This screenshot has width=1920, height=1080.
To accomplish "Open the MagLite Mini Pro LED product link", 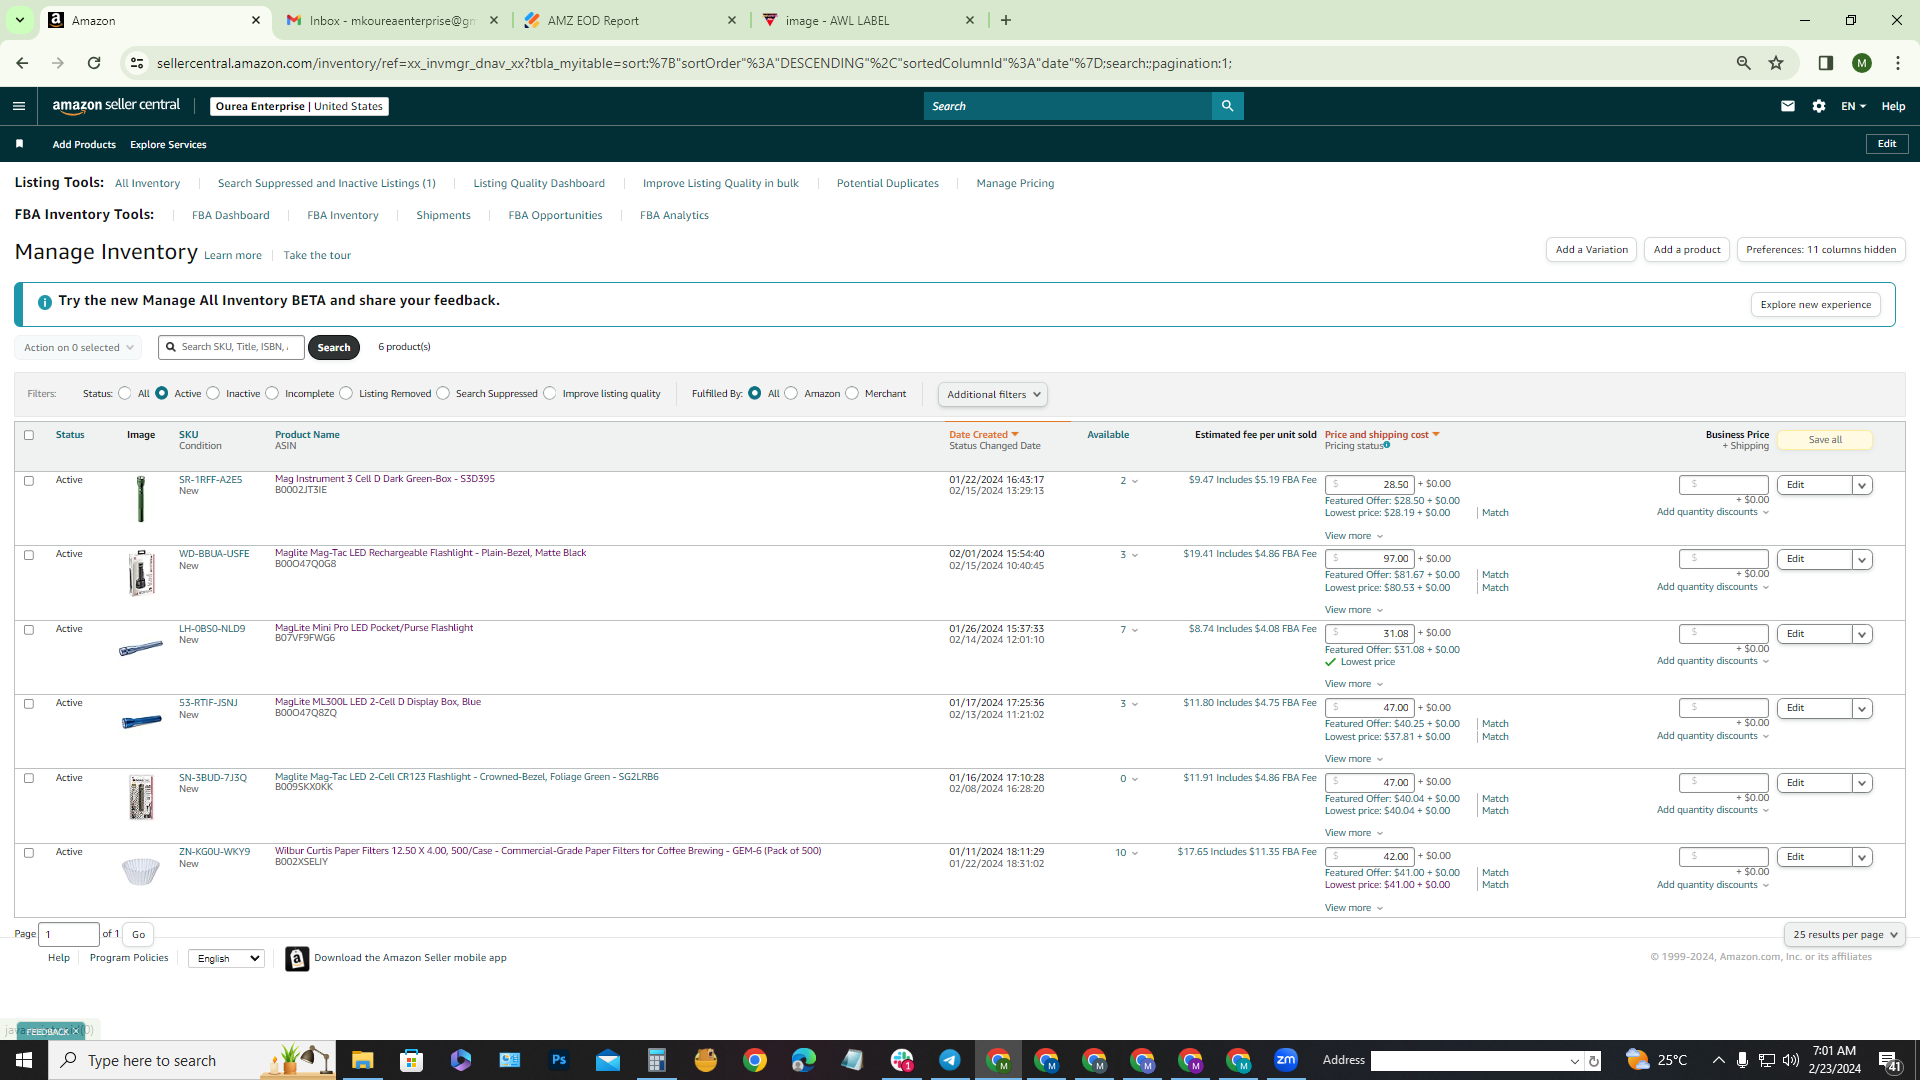I will point(374,628).
